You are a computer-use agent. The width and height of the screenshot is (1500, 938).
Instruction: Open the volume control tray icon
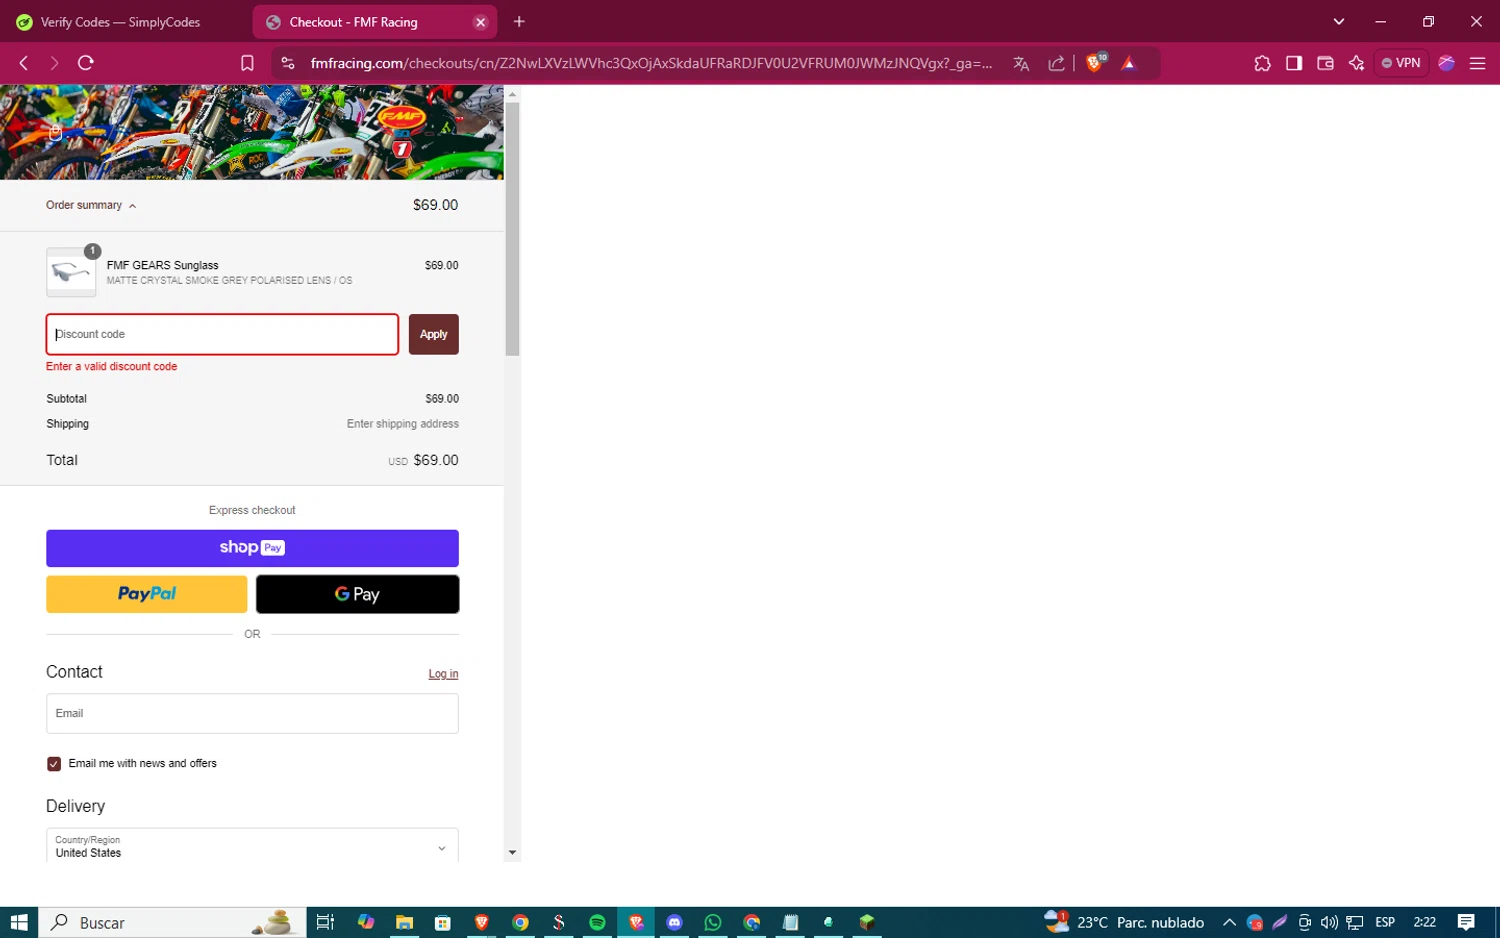[x=1329, y=922]
